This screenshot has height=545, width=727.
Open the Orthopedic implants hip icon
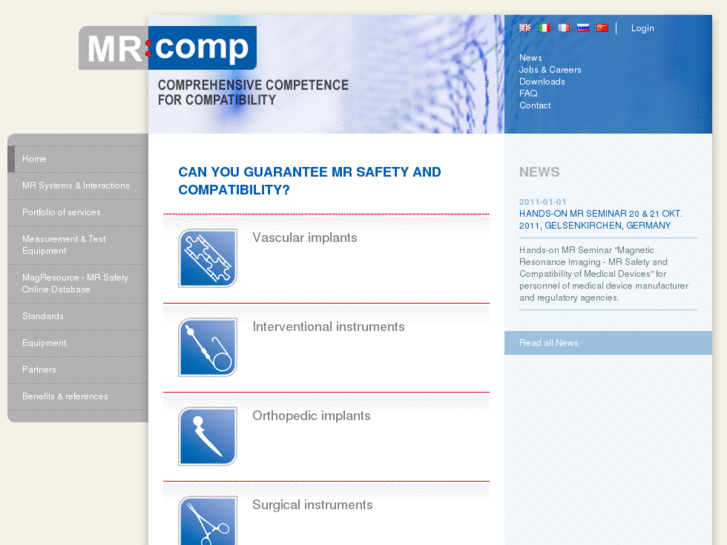(x=208, y=436)
